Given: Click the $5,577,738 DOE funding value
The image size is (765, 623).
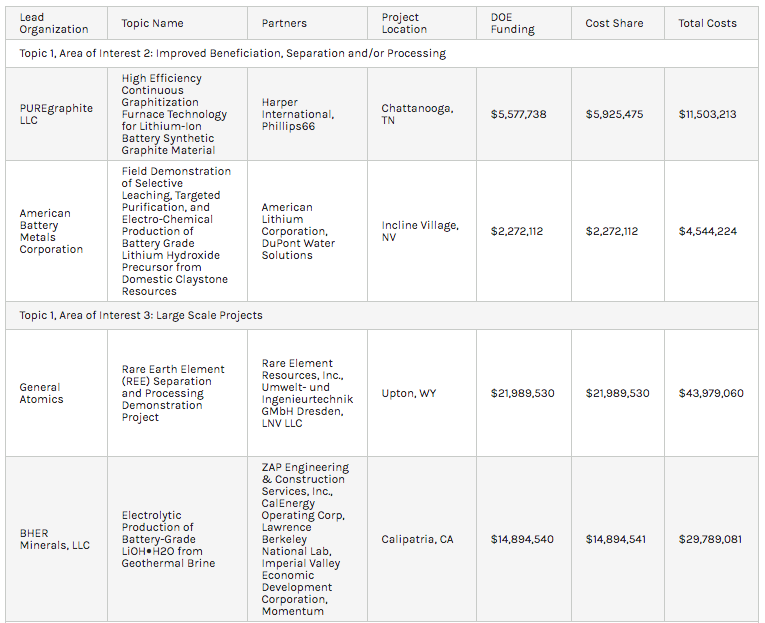Looking at the screenshot, I should tap(518, 114).
